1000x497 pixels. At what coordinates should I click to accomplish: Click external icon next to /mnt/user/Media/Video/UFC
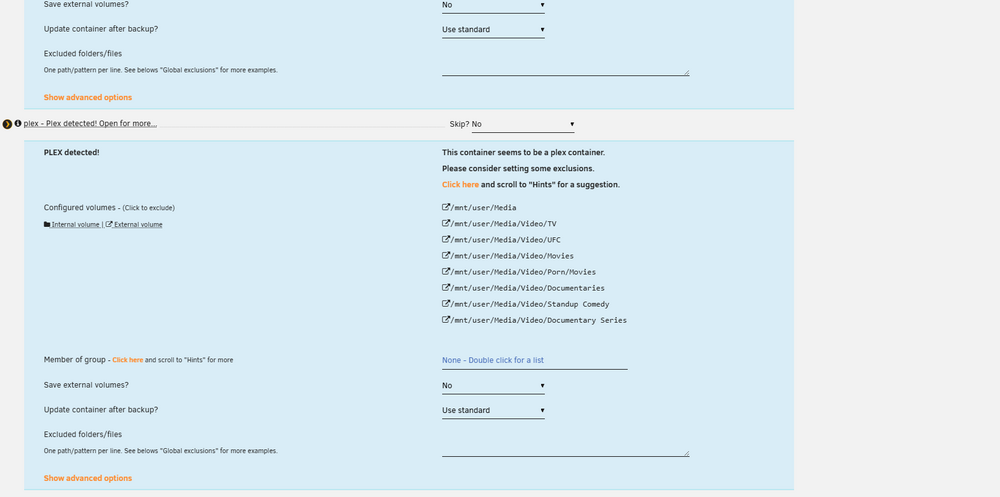pyautogui.click(x=446, y=239)
